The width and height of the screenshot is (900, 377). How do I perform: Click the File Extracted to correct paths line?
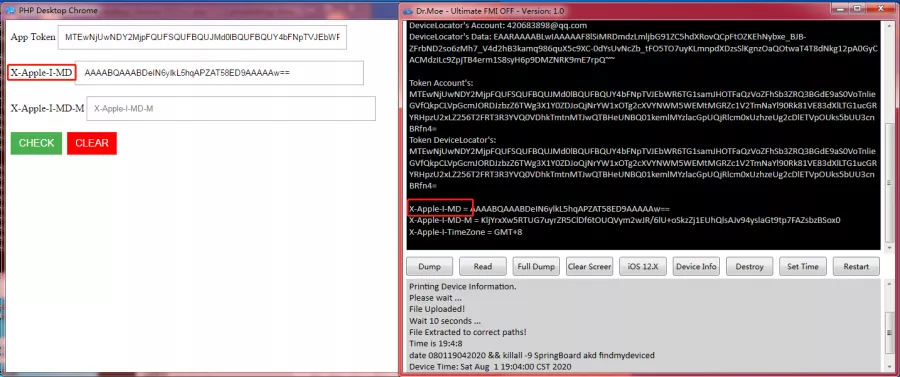click(468, 332)
